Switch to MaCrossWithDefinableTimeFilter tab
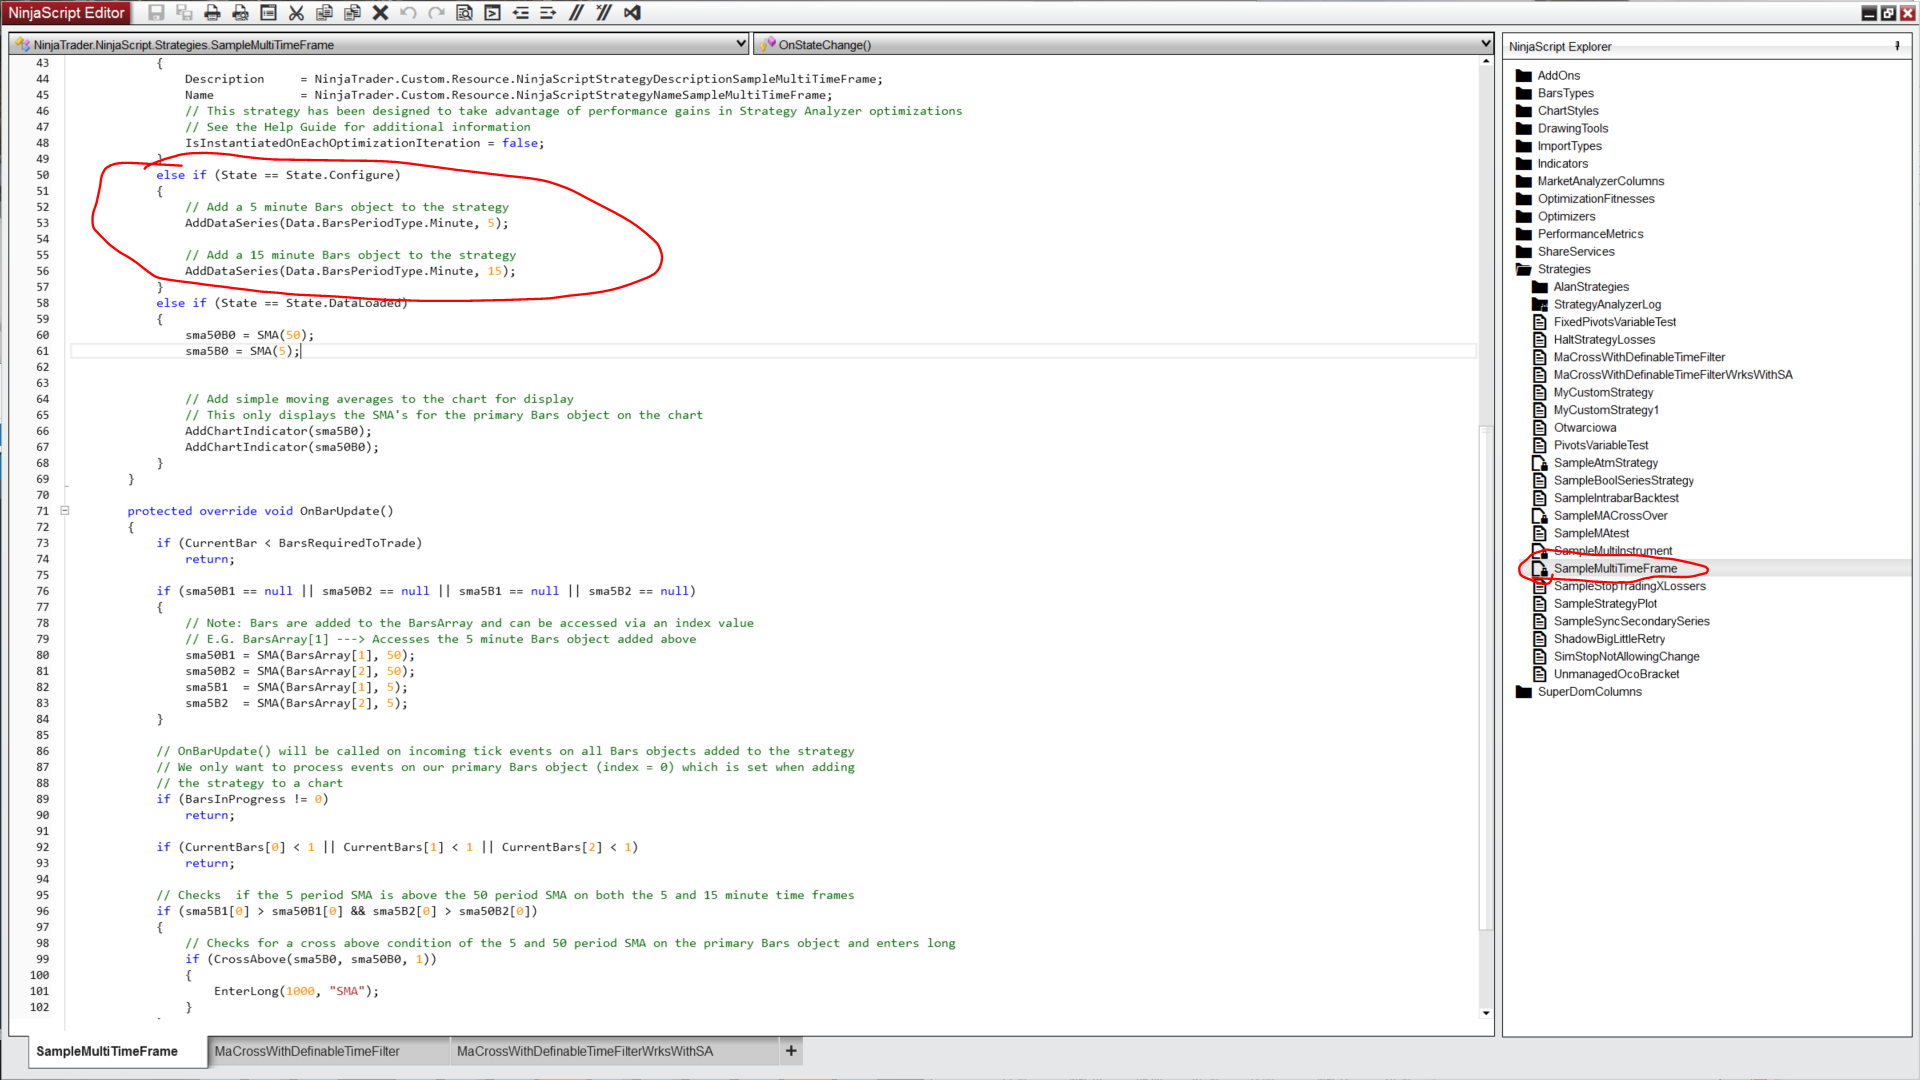The height and width of the screenshot is (1080, 1920). click(x=307, y=1051)
